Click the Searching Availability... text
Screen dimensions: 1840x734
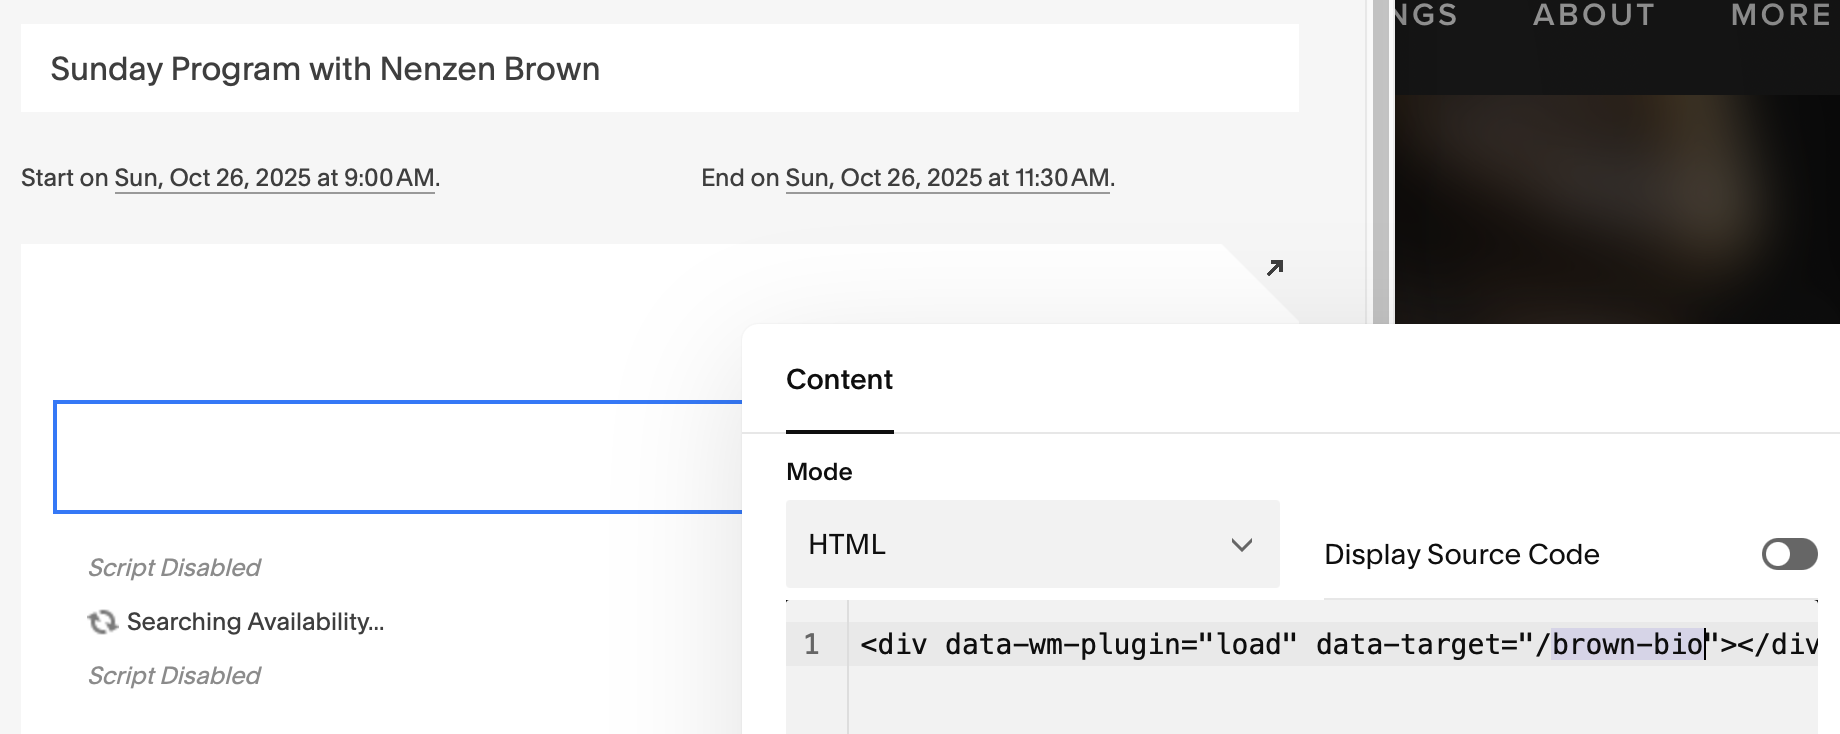[x=256, y=622]
